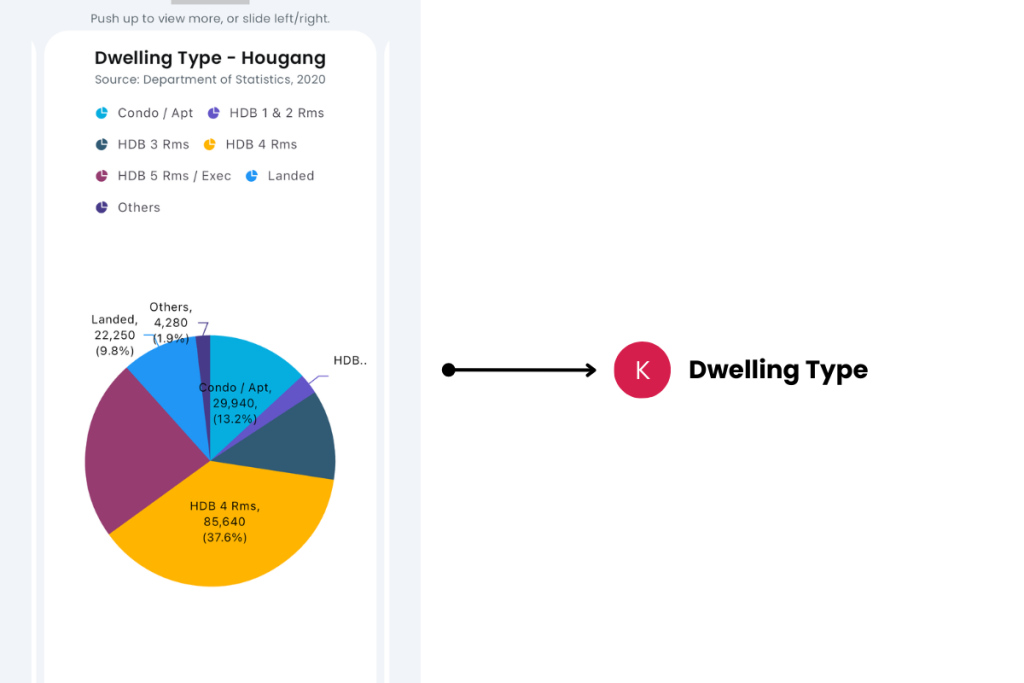The height and width of the screenshot is (683, 1024).
Task: Click the HDB 1 & 2 Rms legend icon
Action: point(213,113)
